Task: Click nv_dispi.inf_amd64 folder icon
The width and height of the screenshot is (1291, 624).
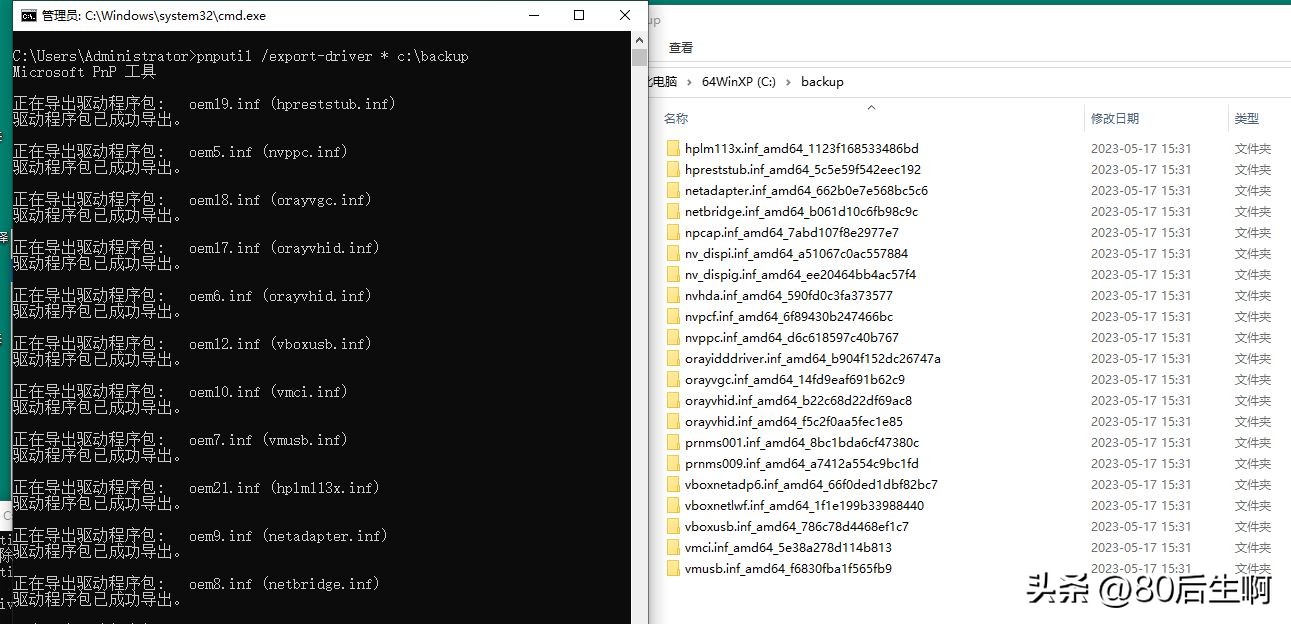Action: tap(673, 254)
